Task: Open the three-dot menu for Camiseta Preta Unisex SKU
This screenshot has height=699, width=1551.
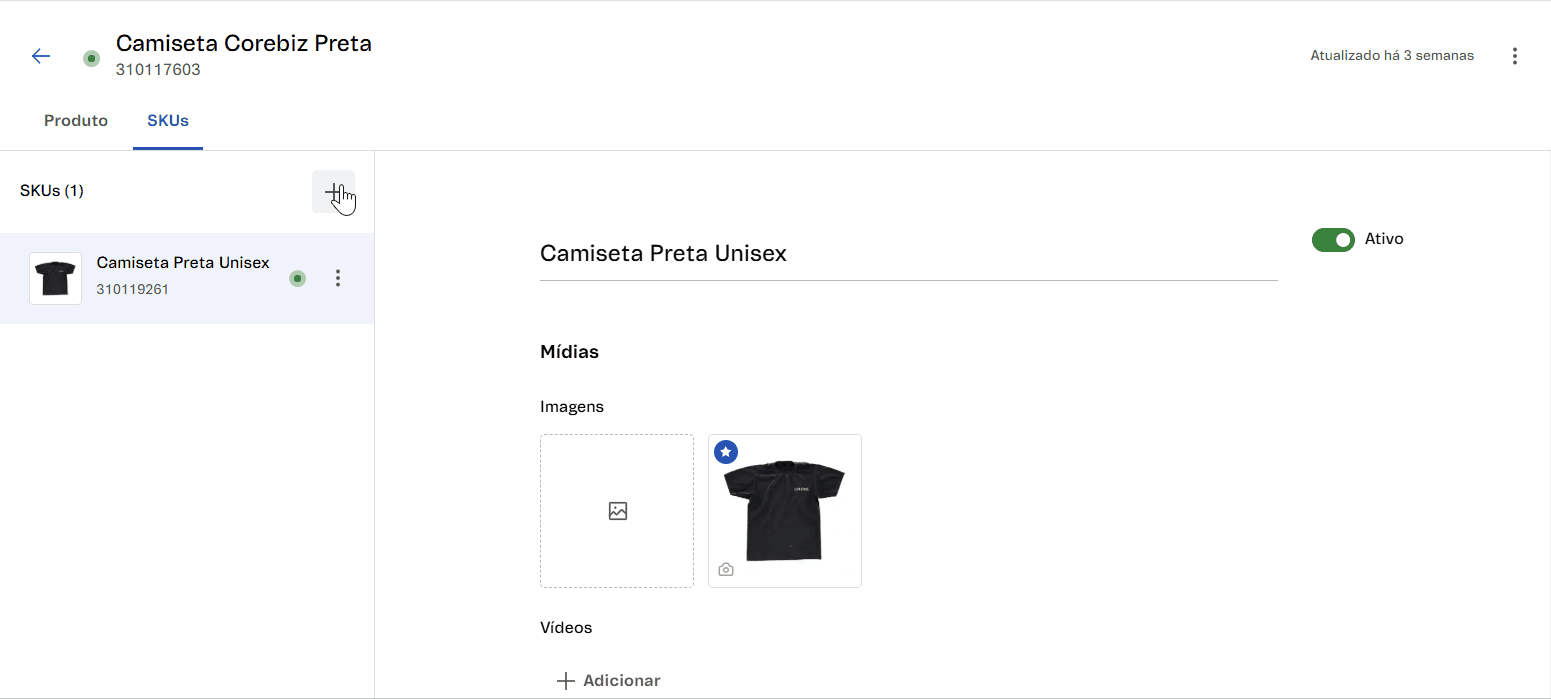Action: click(338, 278)
